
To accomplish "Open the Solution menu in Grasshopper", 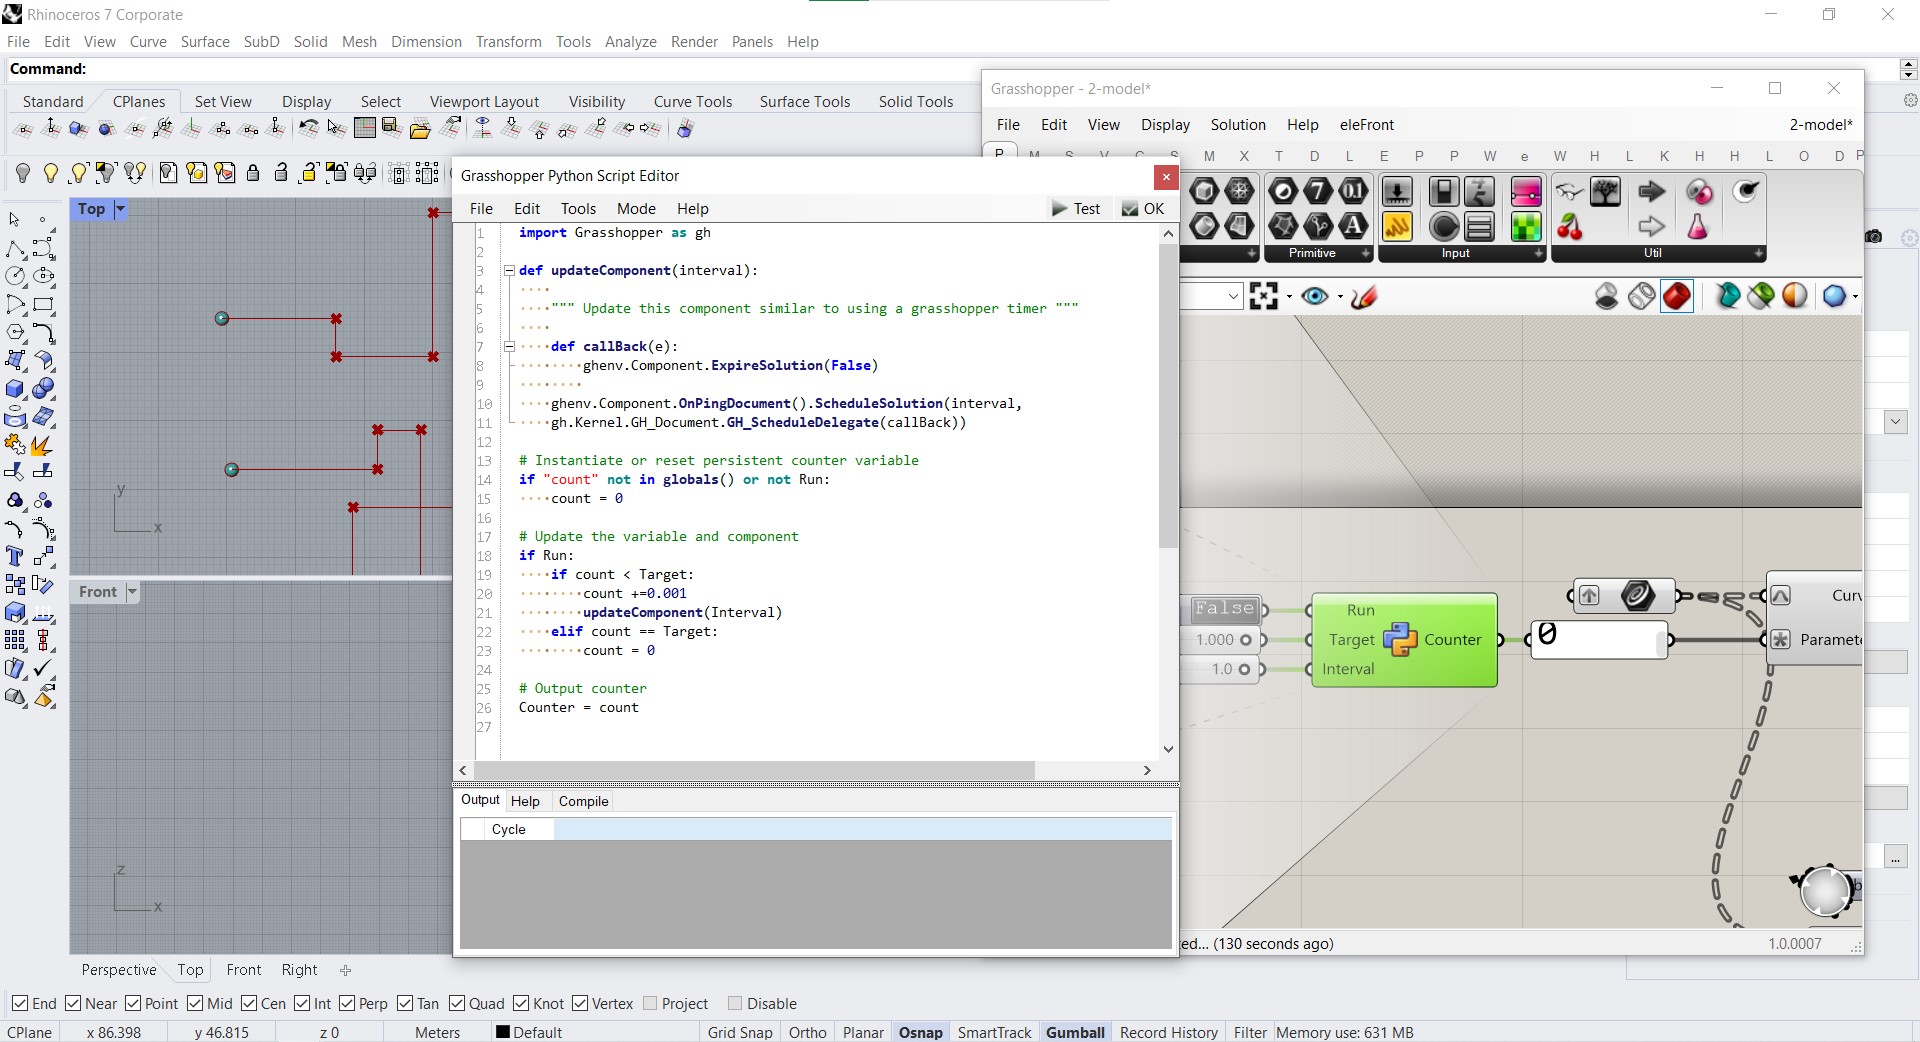I will tap(1238, 124).
